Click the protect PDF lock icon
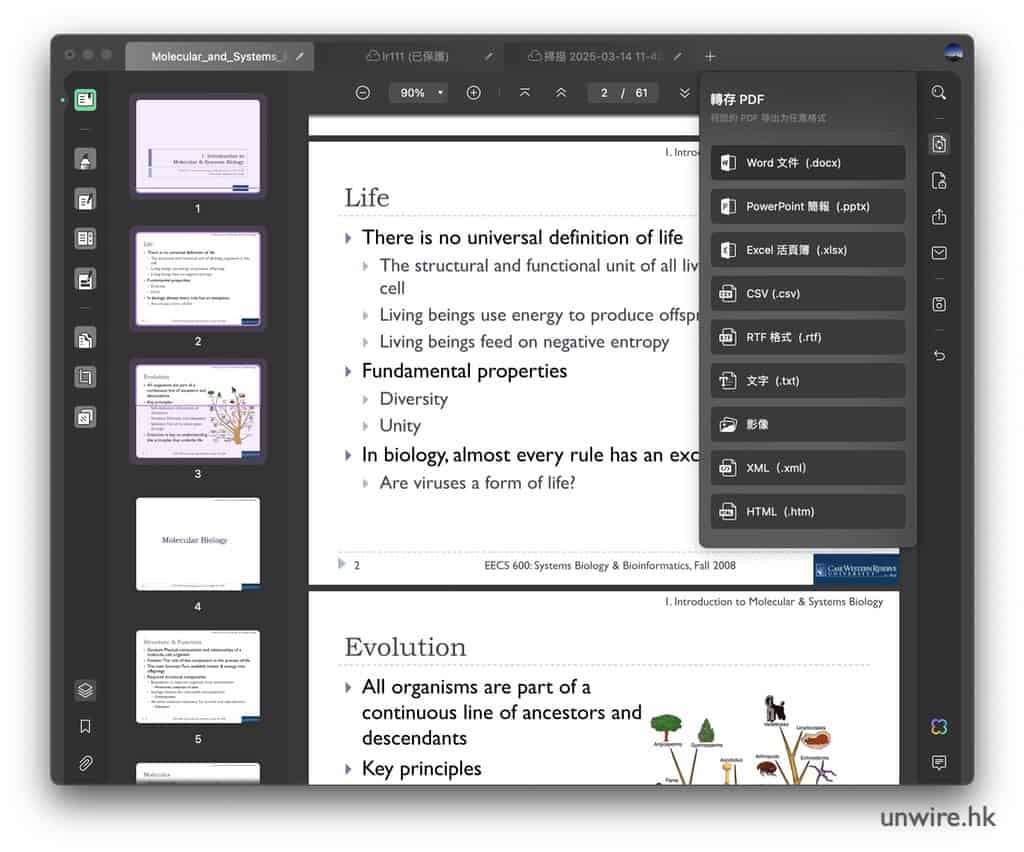This screenshot has width=1024, height=852. click(938, 181)
